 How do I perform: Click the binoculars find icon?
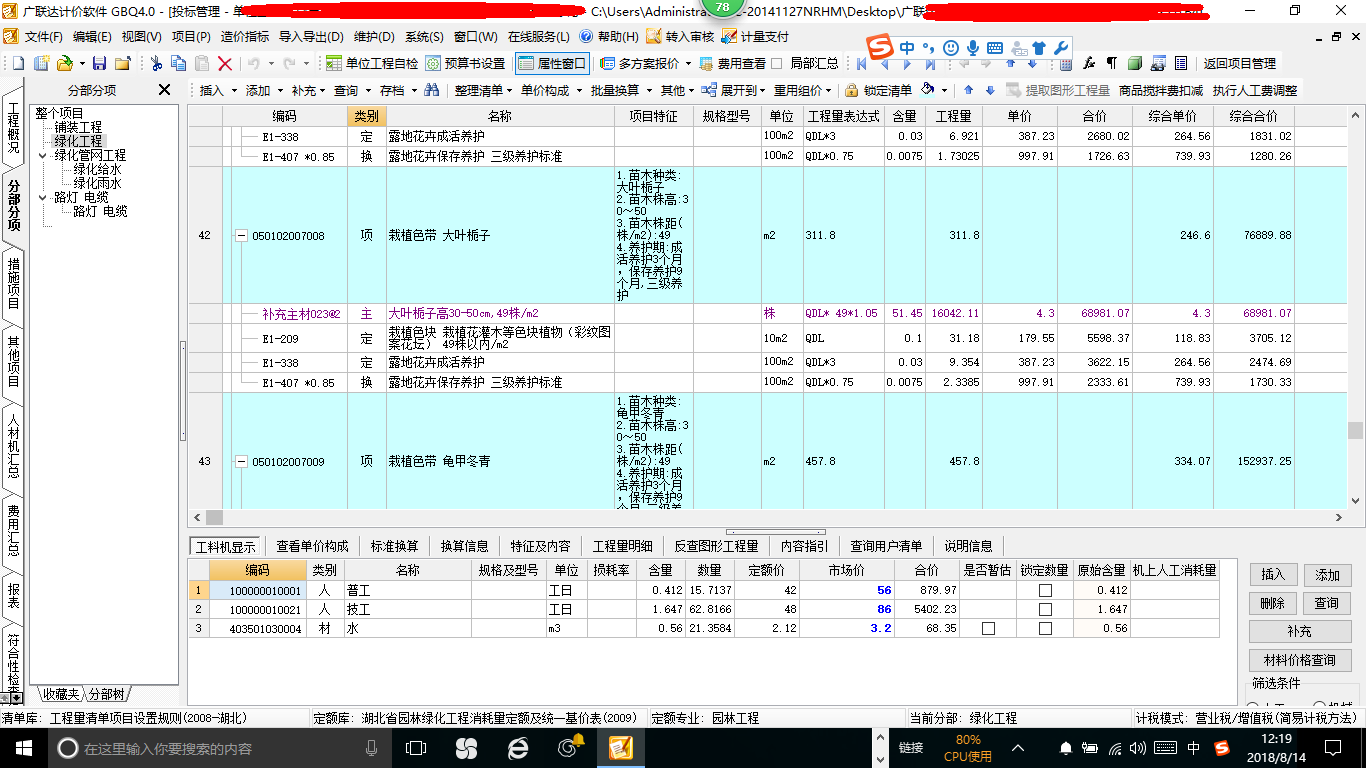431,90
